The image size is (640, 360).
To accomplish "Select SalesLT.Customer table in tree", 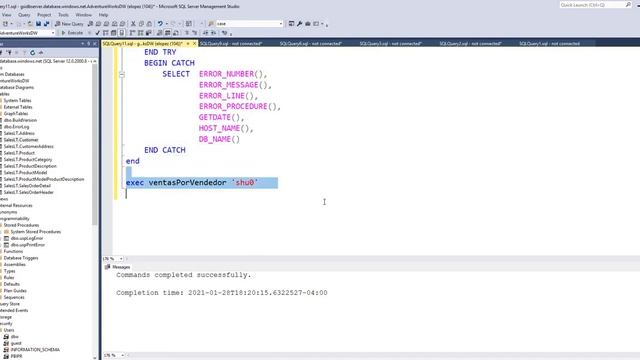I will pyautogui.click(x=21, y=140).
